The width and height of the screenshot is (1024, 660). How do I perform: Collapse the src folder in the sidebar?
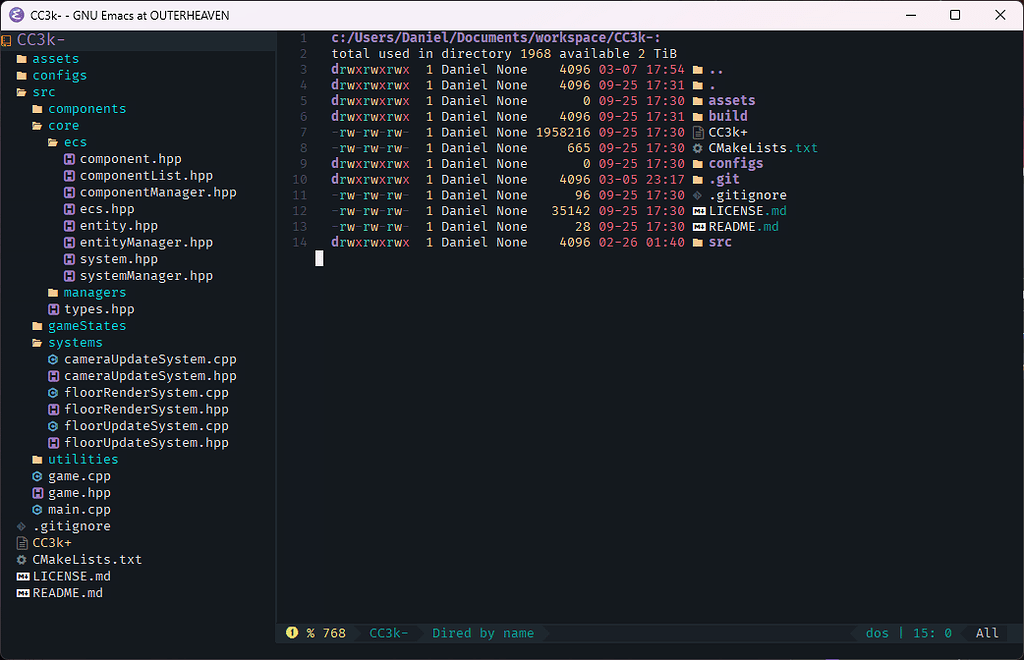tap(44, 91)
